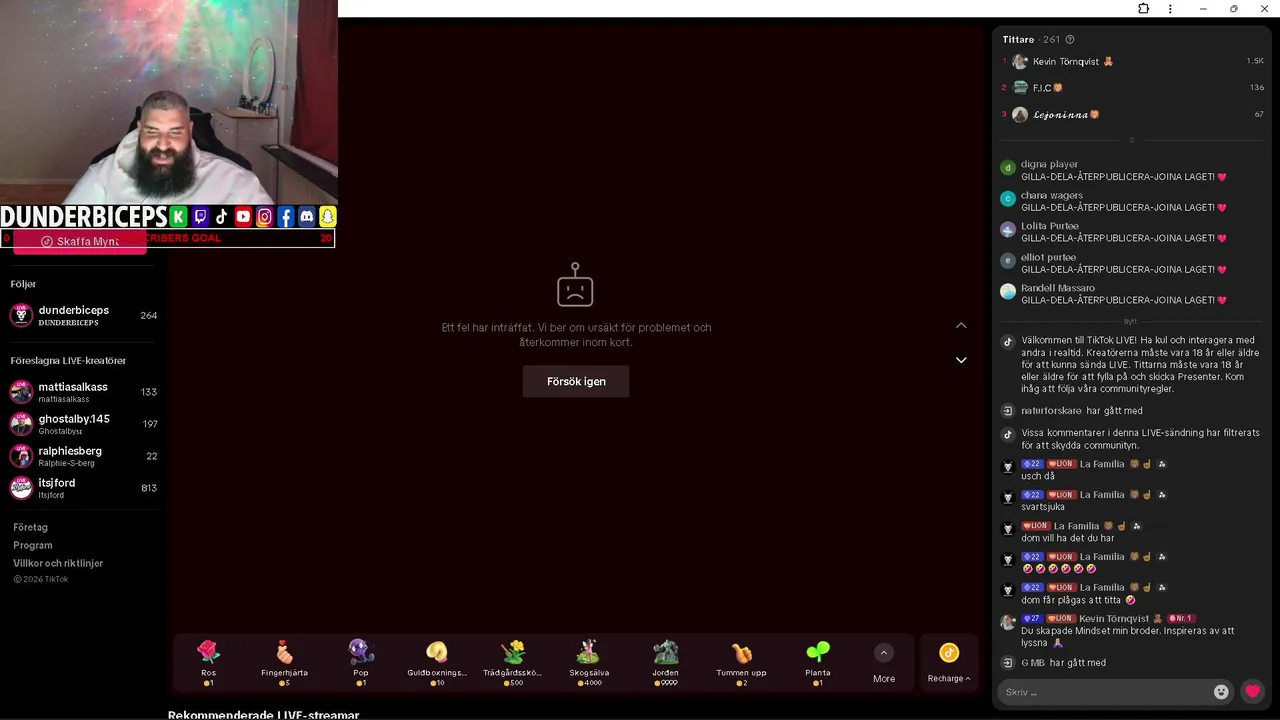Click Randell Massaro avatar in chat
This screenshot has width=1280, height=720.
coord(1008,292)
